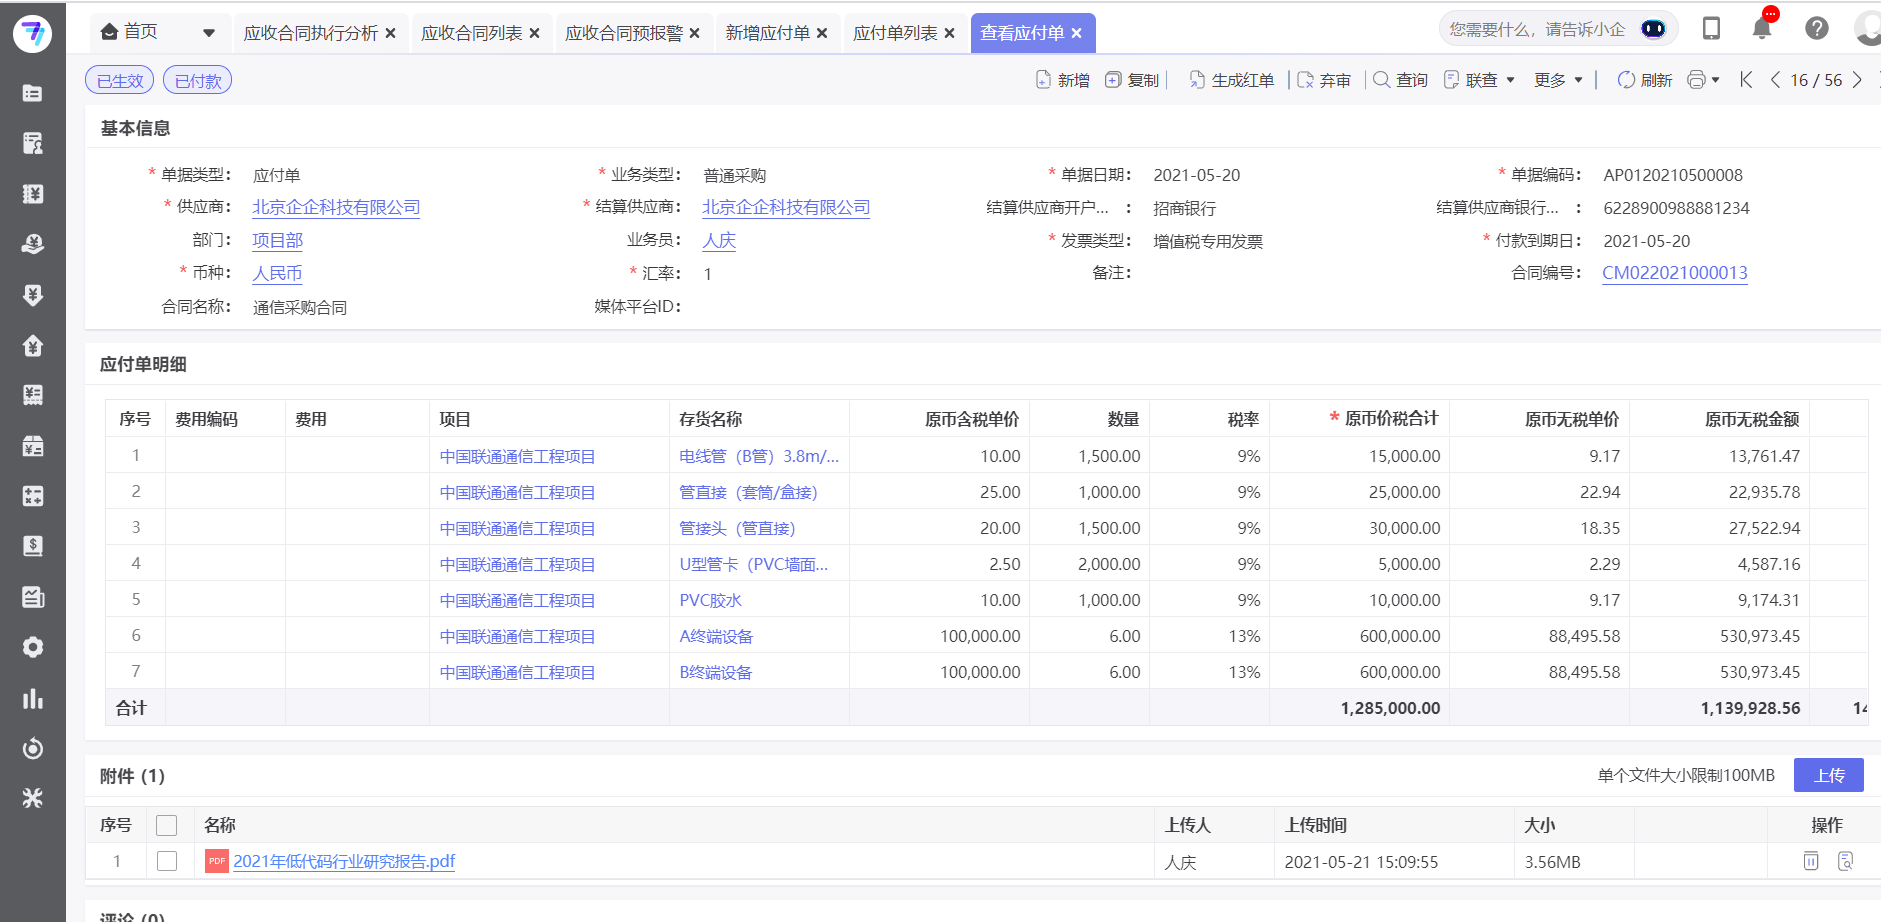Click the printer icon in the toolbar

pyautogui.click(x=1697, y=79)
